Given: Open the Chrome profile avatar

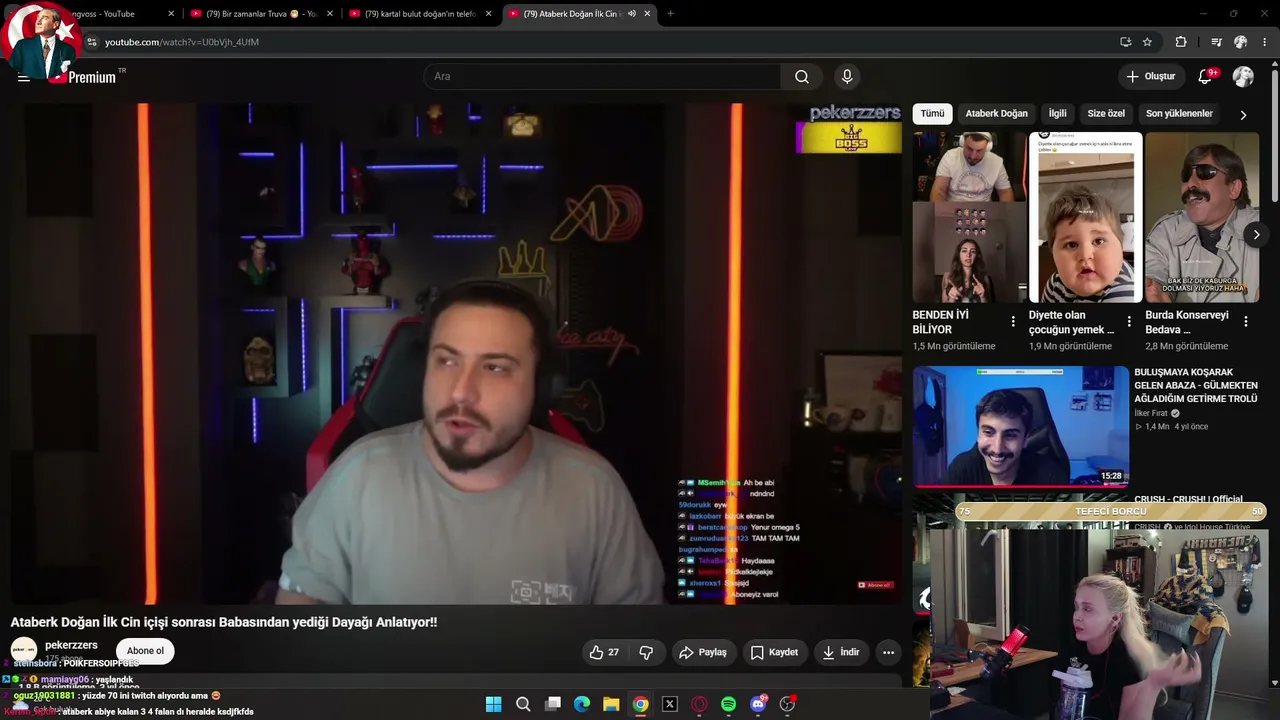Looking at the screenshot, I should [x=1240, y=42].
